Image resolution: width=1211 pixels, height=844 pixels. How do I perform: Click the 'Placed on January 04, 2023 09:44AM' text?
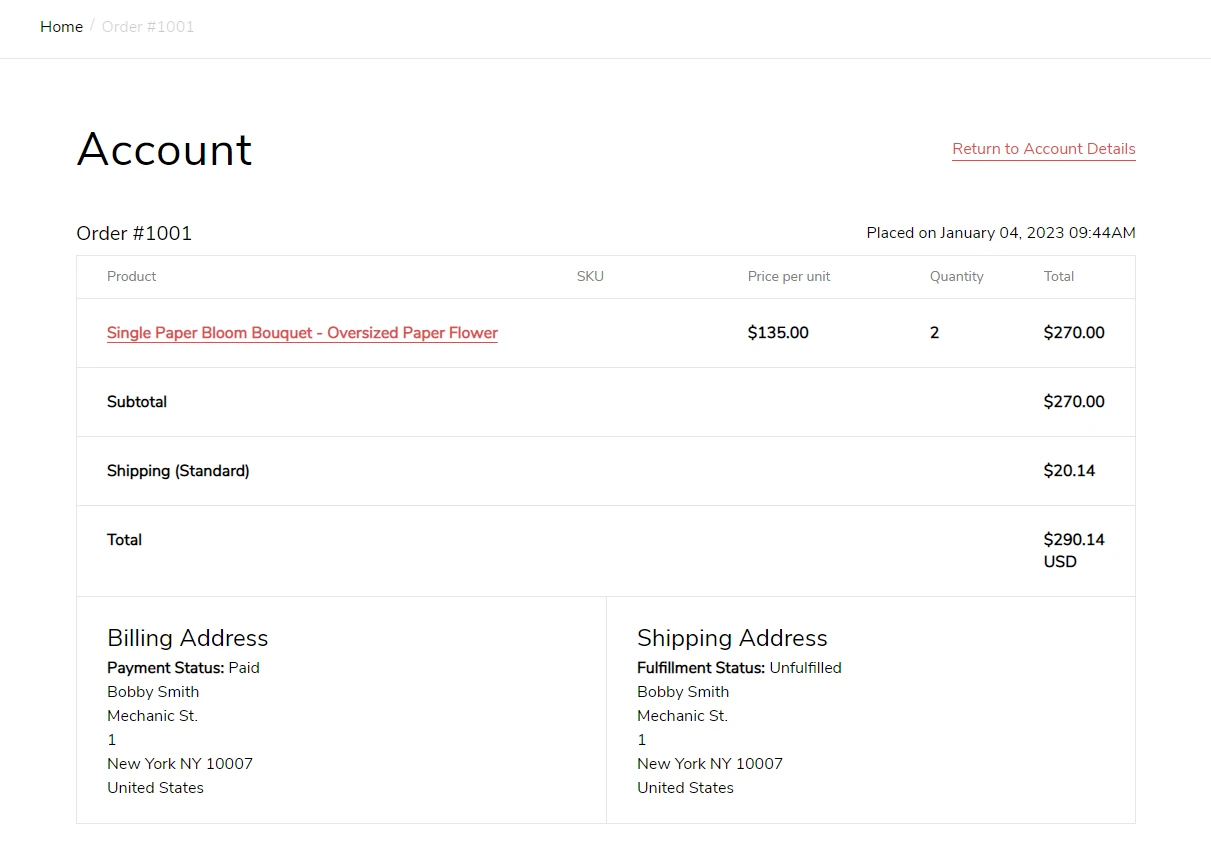pyautogui.click(x=1001, y=233)
